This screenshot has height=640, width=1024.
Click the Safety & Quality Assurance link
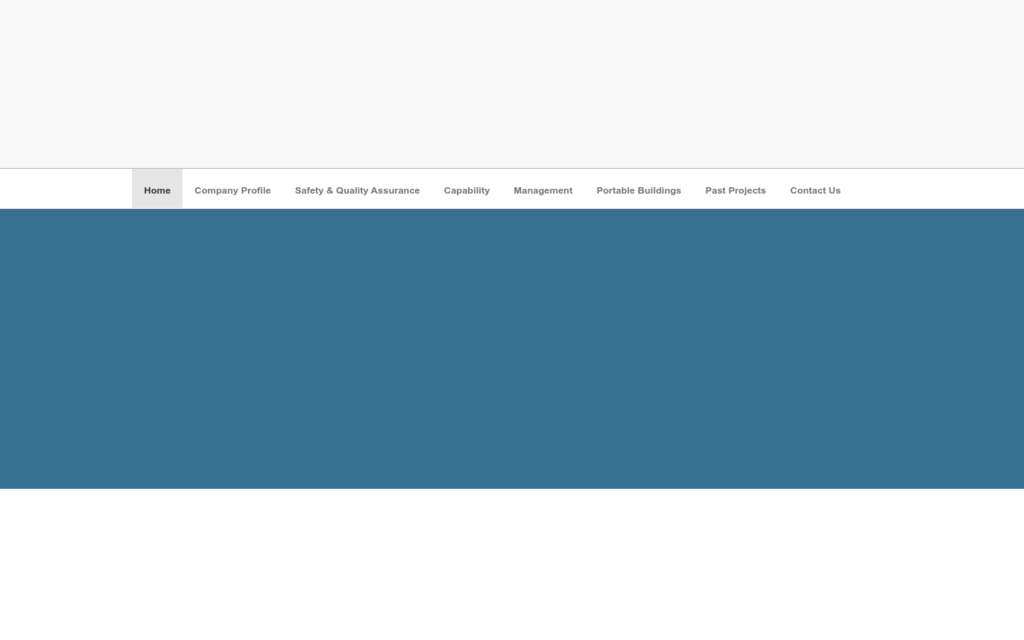[x=357, y=190]
